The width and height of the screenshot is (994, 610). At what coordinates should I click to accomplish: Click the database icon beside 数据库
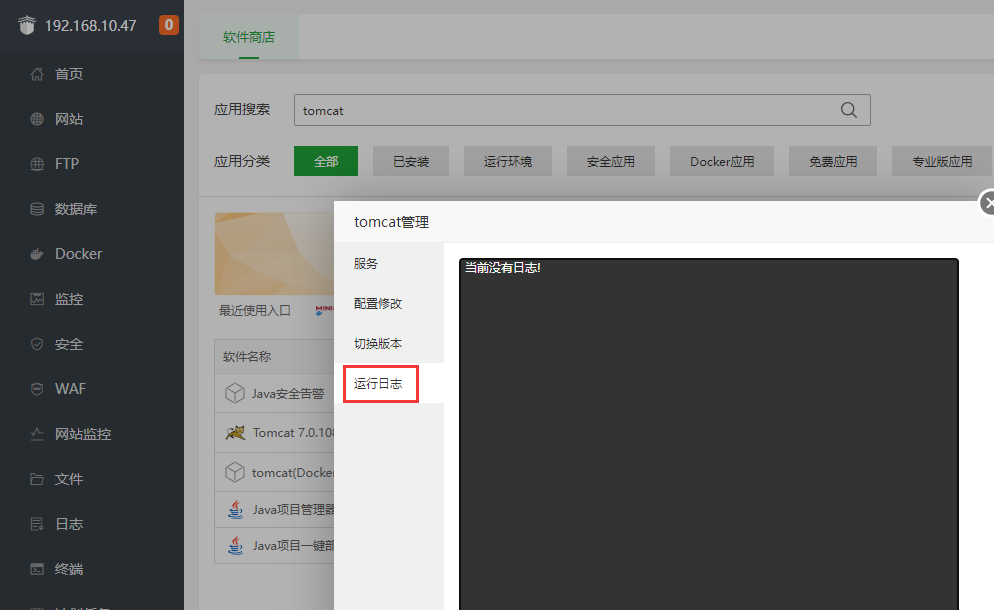[37, 209]
